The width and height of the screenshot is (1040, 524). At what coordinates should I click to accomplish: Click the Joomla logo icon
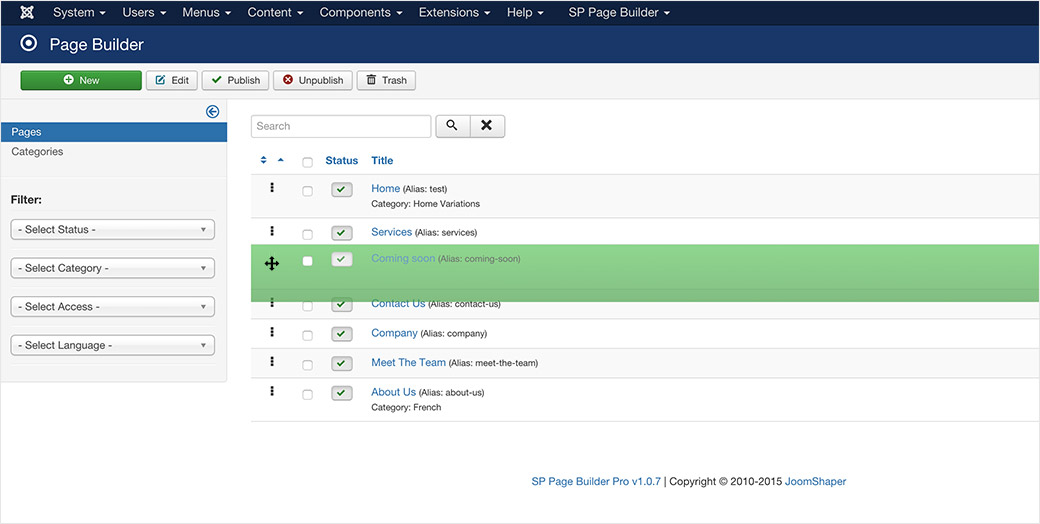coord(28,13)
